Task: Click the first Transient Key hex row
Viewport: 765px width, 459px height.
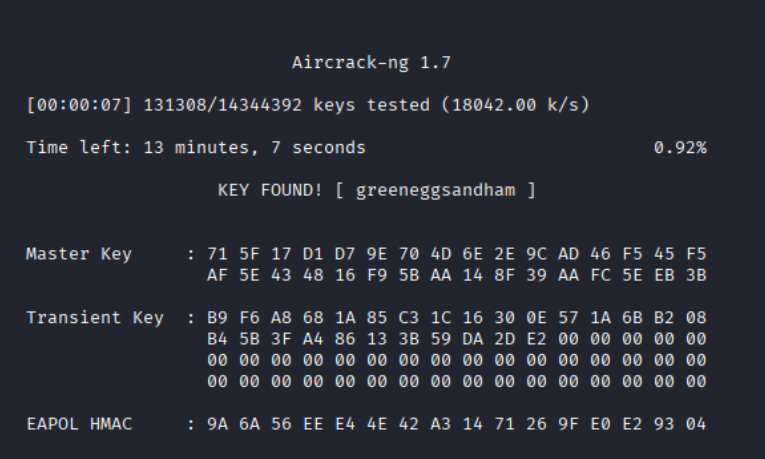Action: tap(456, 318)
